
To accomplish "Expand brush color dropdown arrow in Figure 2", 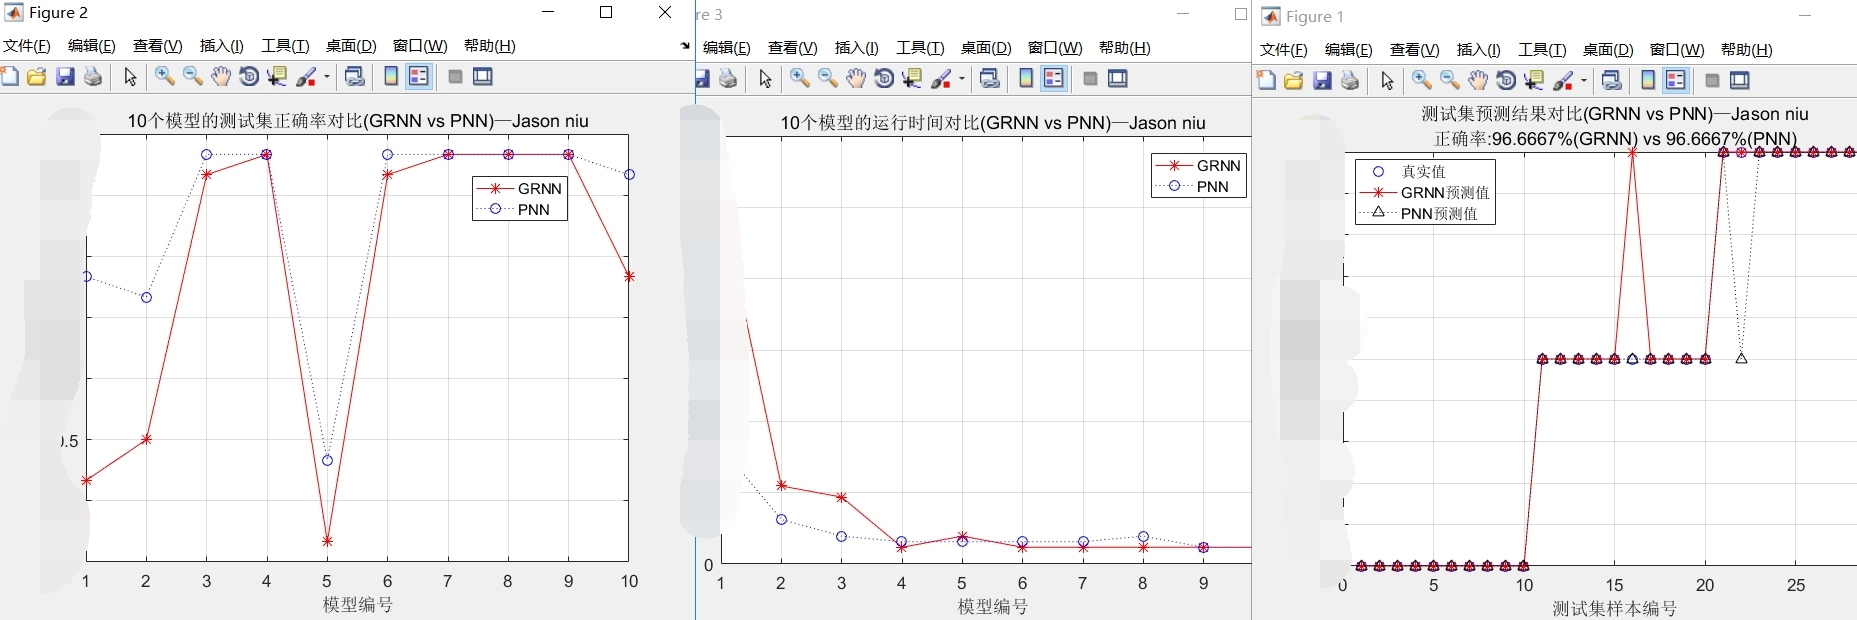I will pos(327,77).
